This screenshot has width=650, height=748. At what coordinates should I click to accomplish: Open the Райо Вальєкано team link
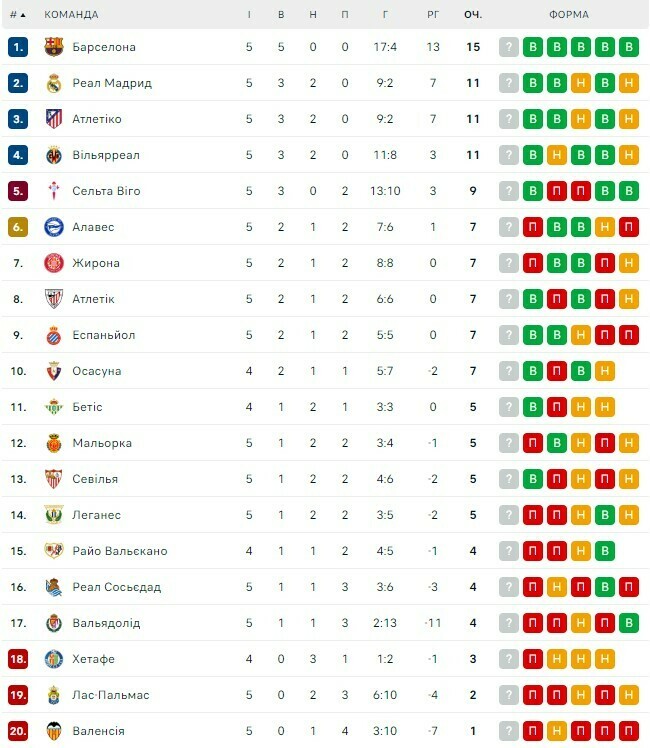click(120, 551)
